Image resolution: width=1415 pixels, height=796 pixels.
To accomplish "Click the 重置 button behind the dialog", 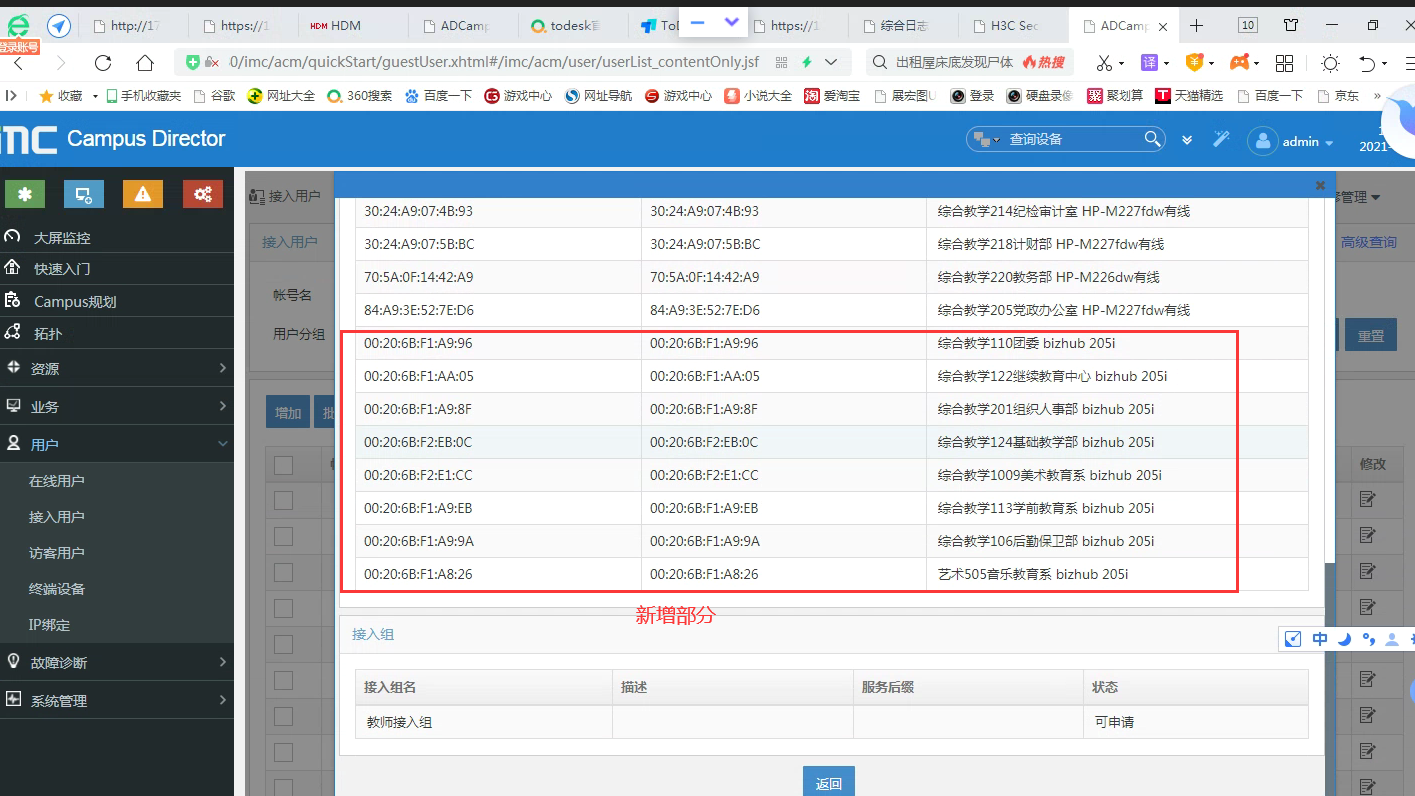I will (1370, 336).
